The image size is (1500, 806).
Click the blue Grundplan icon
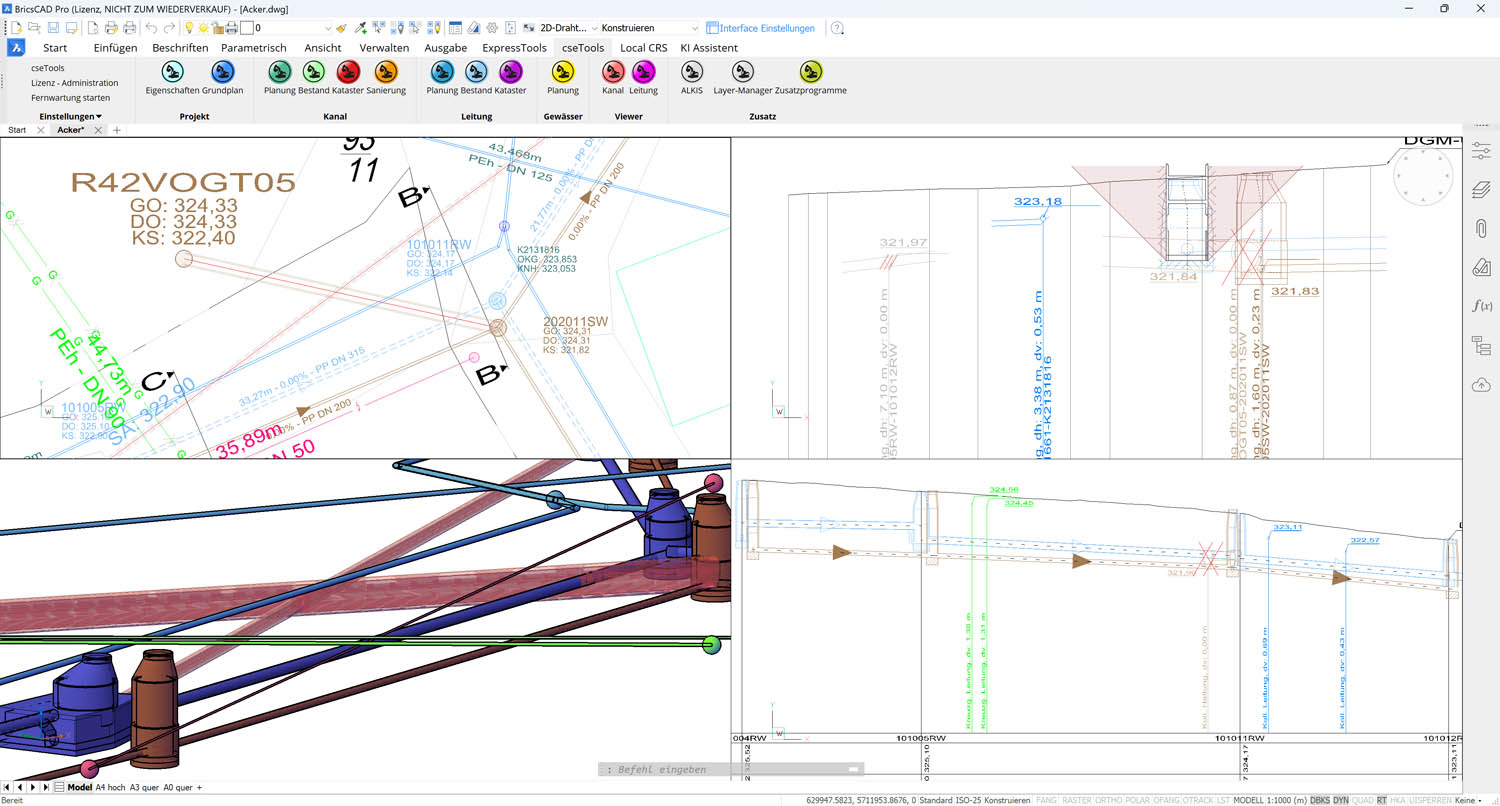[x=223, y=72]
